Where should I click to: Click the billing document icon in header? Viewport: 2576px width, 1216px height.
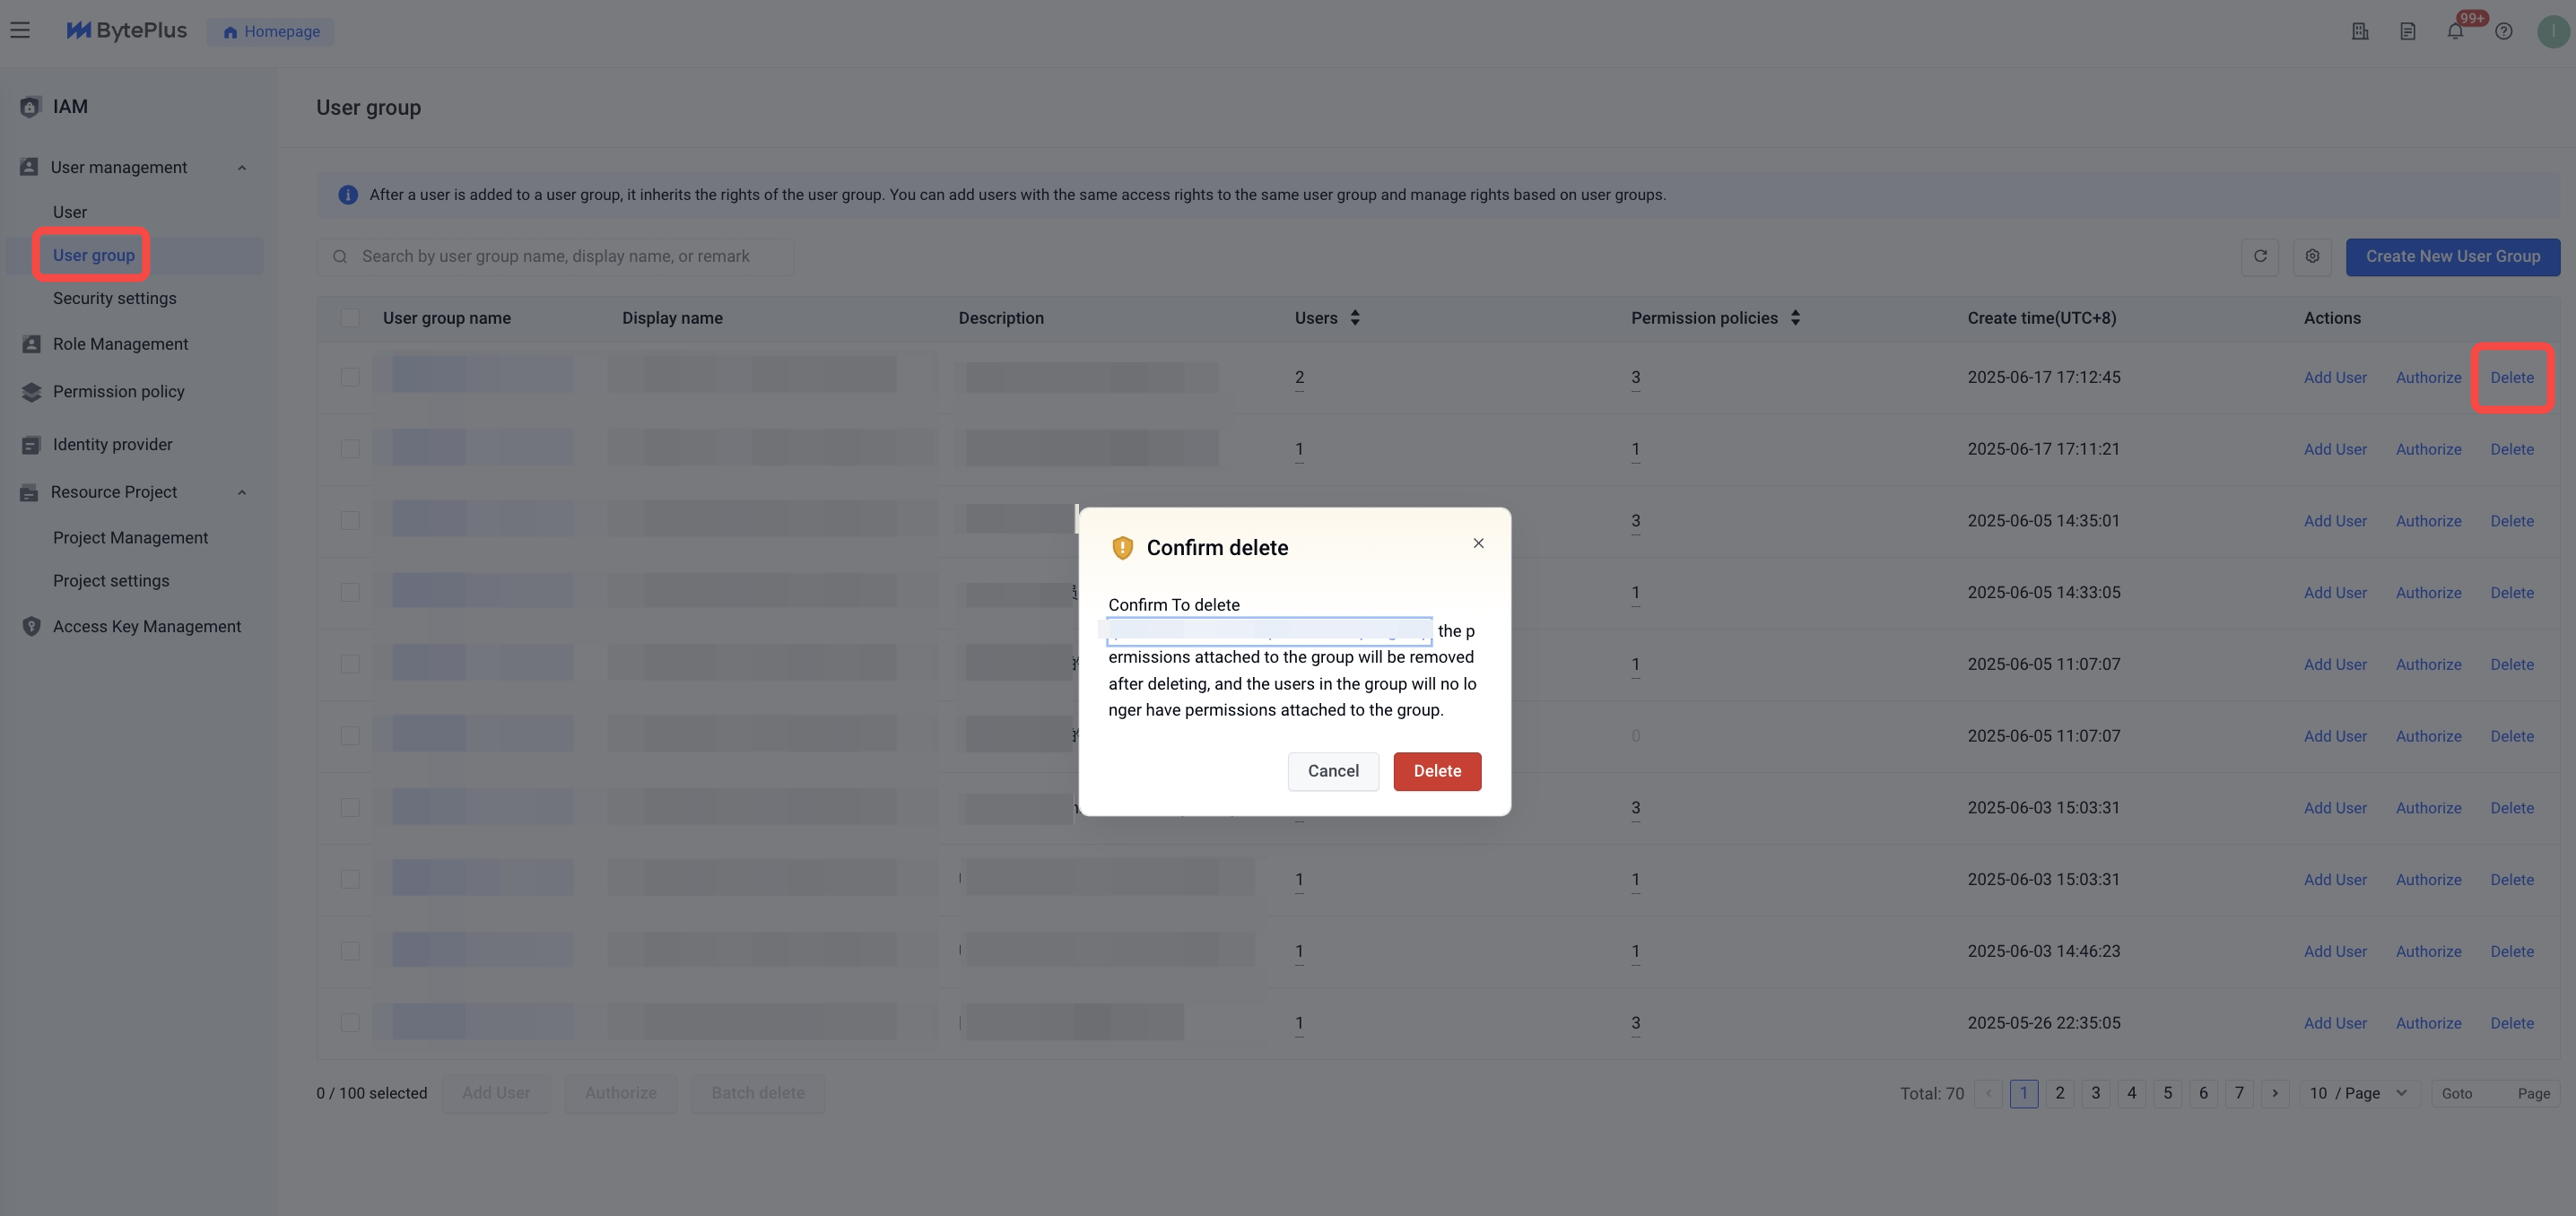click(2407, 32)
